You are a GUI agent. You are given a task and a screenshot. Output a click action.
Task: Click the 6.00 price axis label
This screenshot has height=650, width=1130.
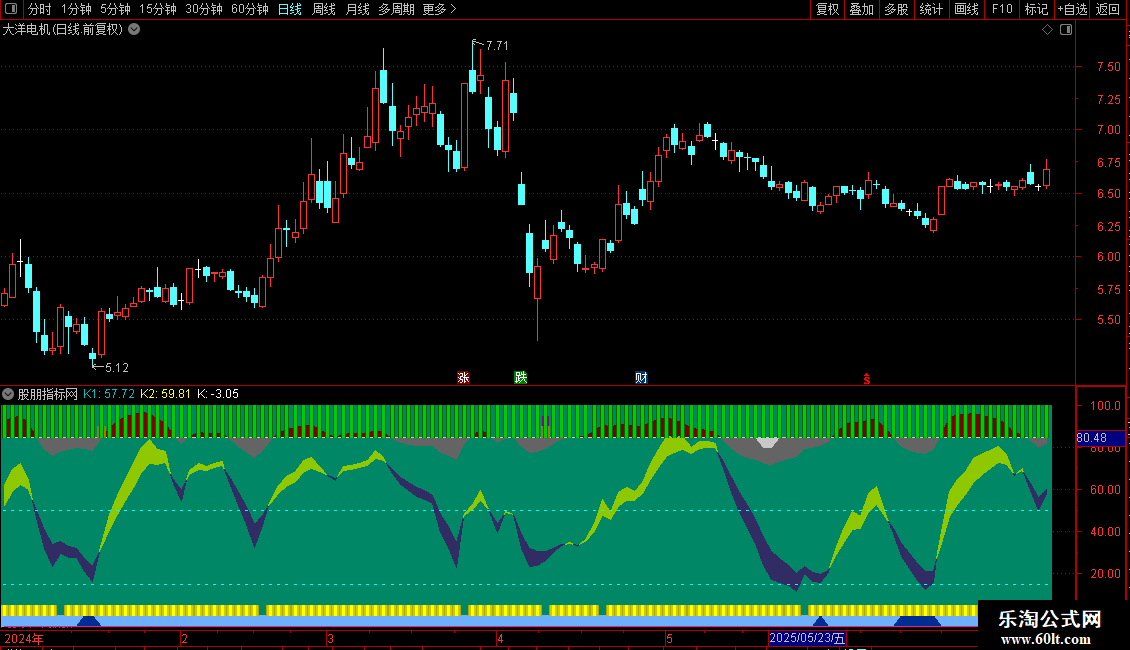[x=1108, y=257]
